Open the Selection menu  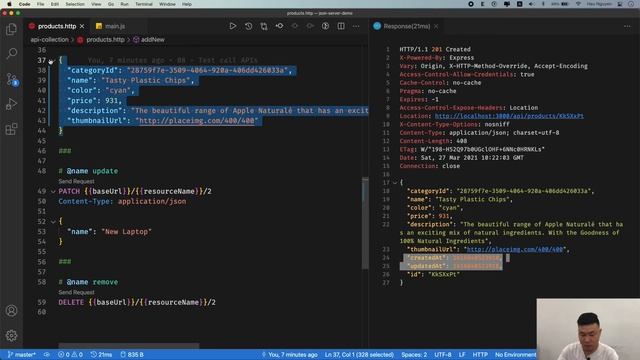point(75,4)
